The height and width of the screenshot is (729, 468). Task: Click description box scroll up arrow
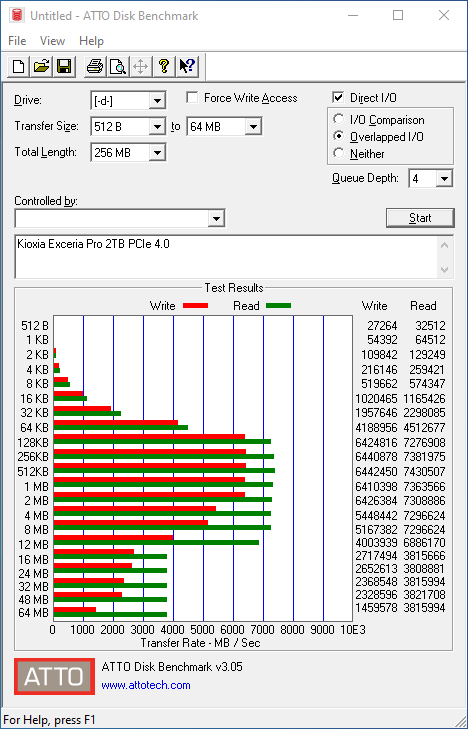click(x=445, y=245)
